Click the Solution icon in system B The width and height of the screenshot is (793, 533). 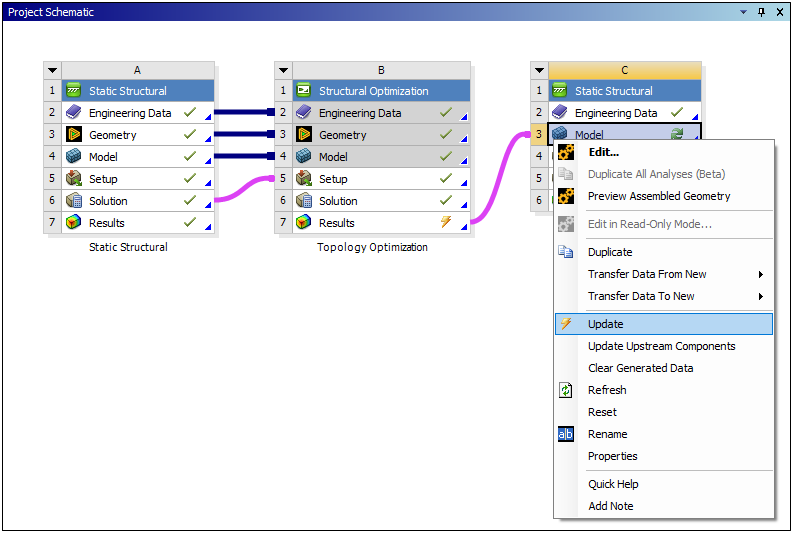(304, 201)
